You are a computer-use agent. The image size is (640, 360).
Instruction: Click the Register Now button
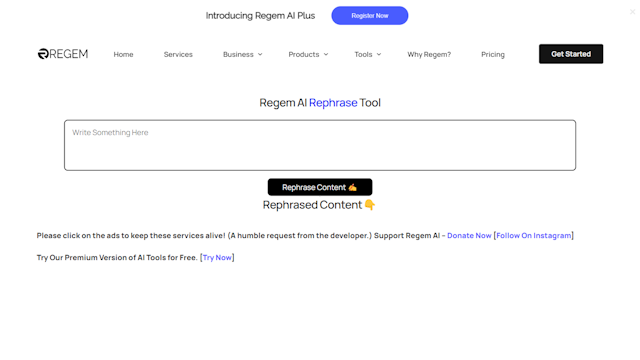click(x=369, y=16)
